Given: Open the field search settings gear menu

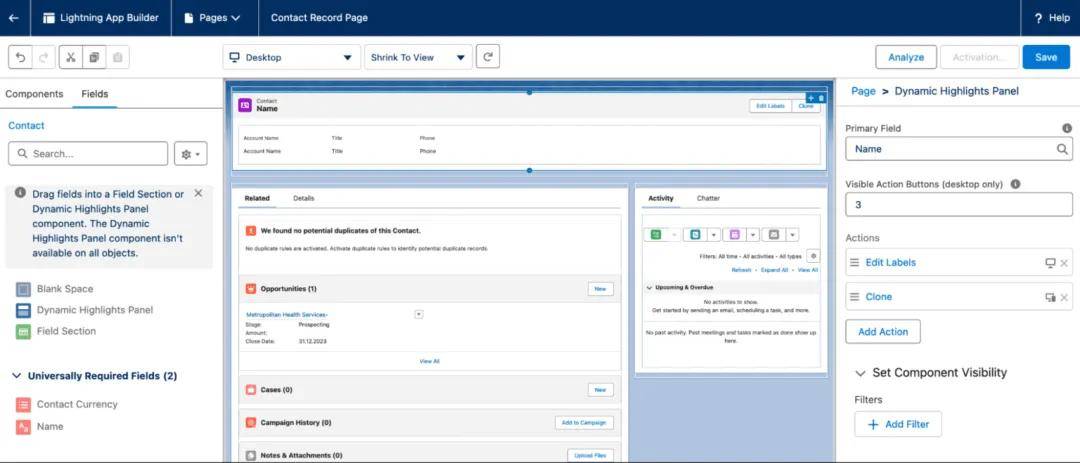Looking at the screenshot, I should 188,154.
